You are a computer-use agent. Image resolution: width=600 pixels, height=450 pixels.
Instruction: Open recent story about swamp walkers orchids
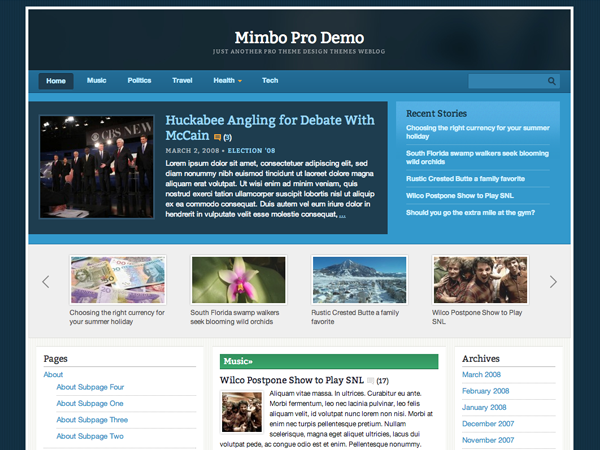[x=477, y=157]
